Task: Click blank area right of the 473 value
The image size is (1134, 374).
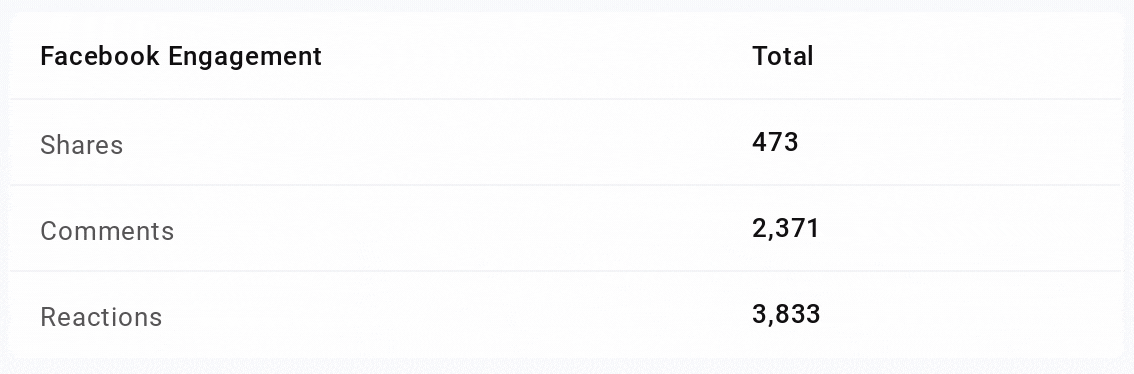Action: coord(960,143)
